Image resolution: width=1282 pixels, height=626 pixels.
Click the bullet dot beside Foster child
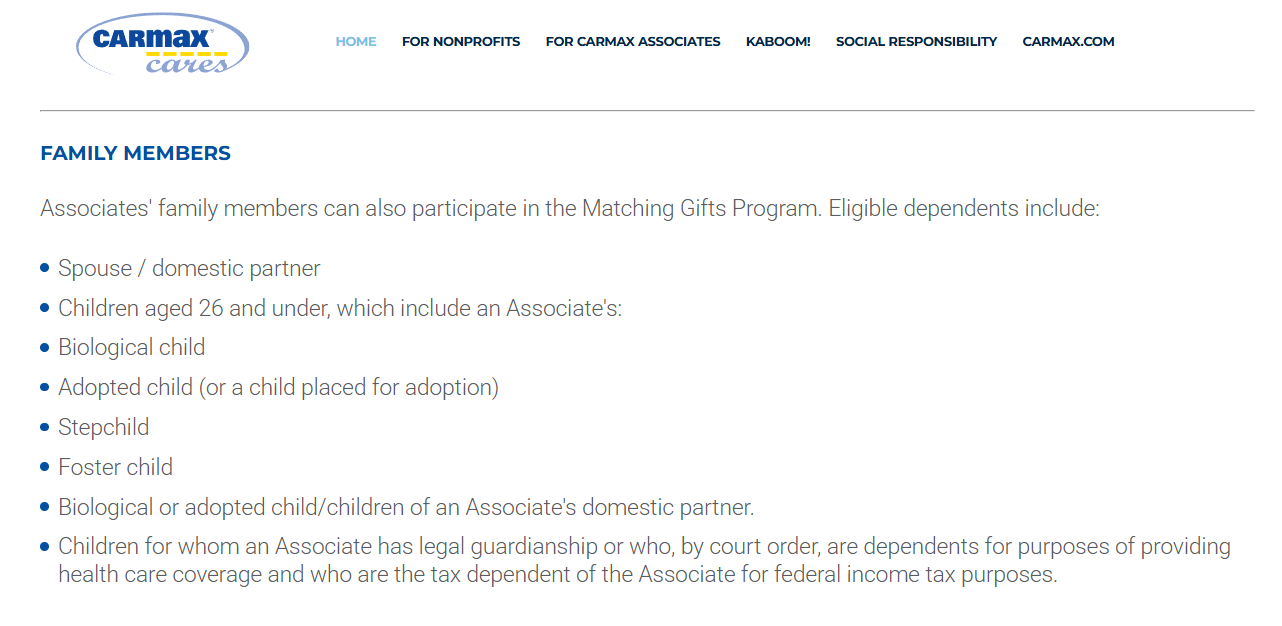coord(45,467)
